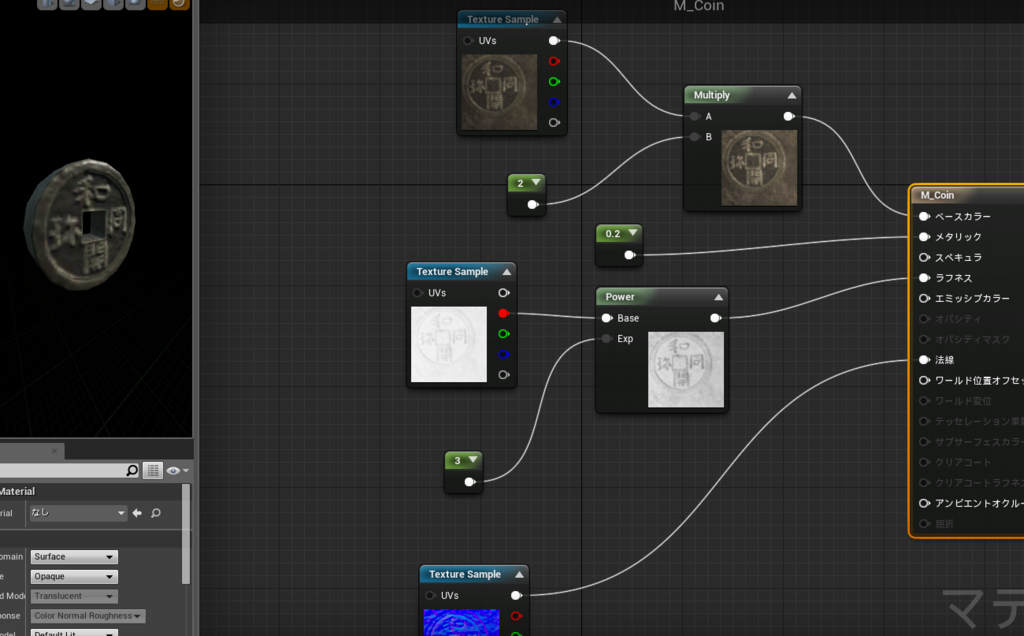Image resolution: width=1024 pixels, height=636 pixels.
Task: Click the Multiply node B input pin
Action: 695,136
